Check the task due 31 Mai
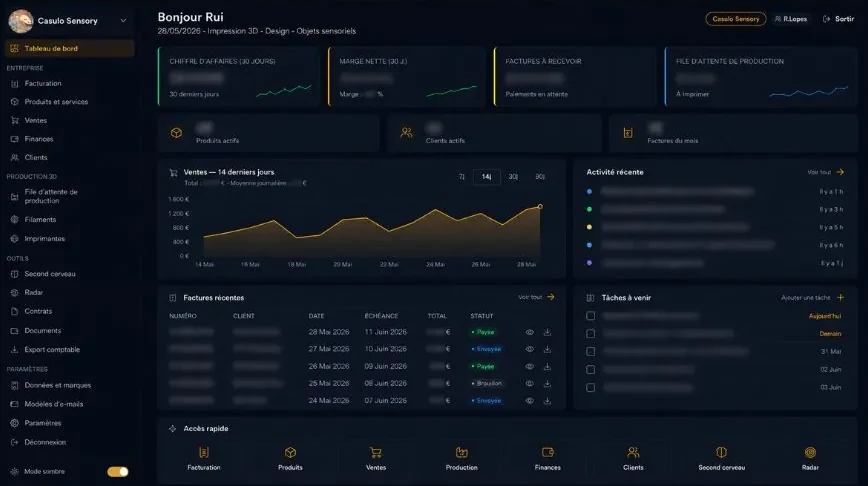This screenshot has height=486, width=868. coord(591,351)
